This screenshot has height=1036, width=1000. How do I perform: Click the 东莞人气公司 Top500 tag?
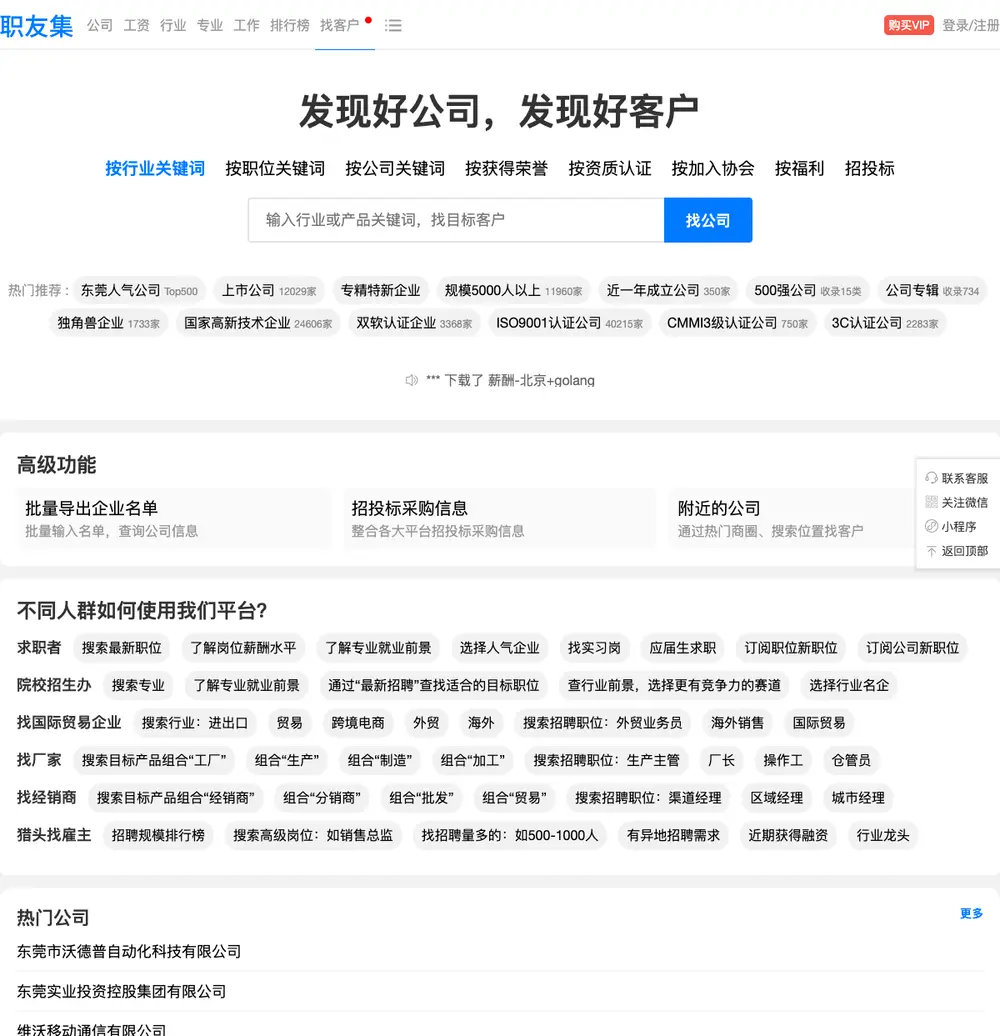pyautogui.click(x=139, y=291)
